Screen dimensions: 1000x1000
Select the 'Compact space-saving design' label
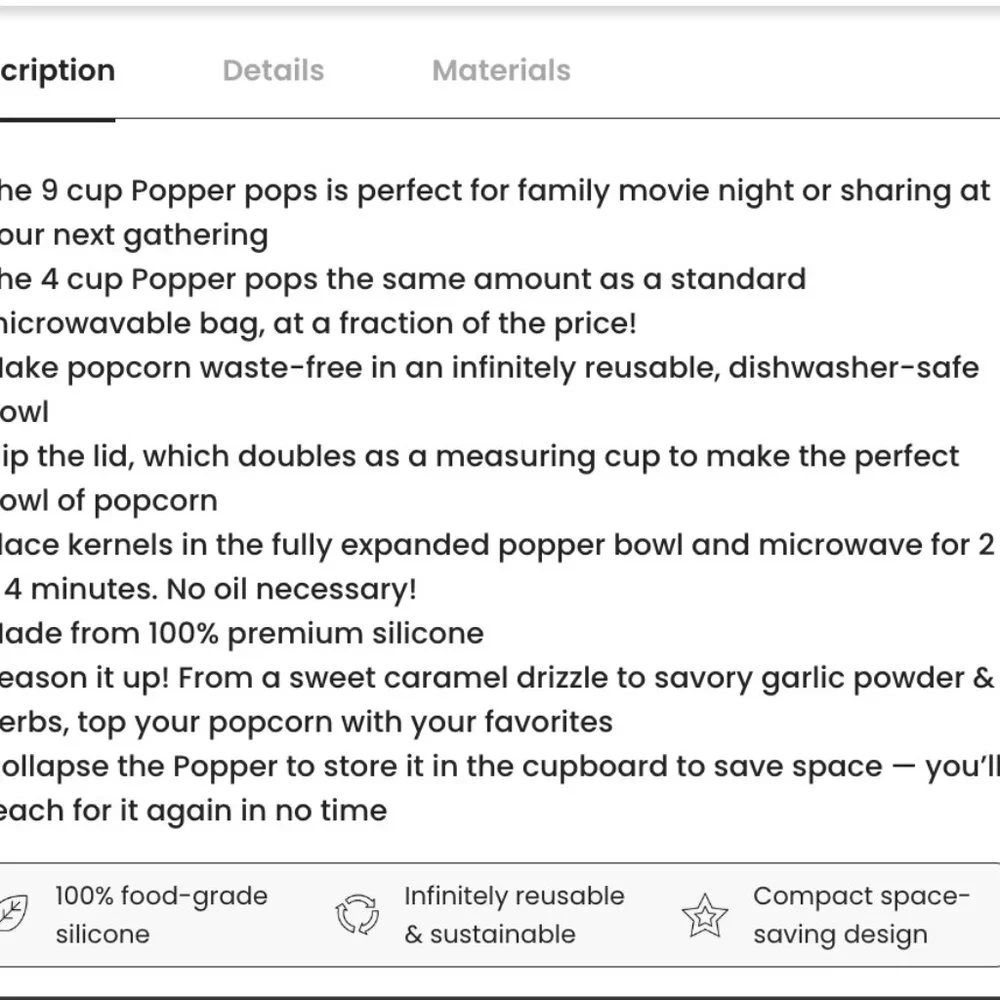[x=861, y=915]
